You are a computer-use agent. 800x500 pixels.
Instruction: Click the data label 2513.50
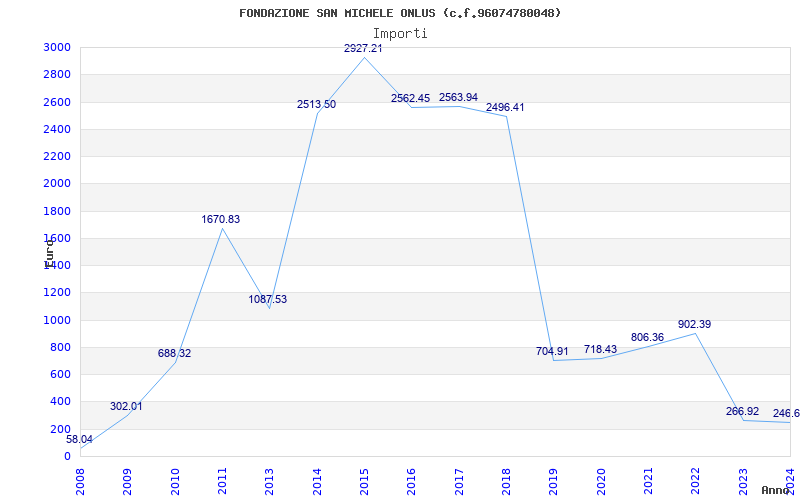[316, 105]
